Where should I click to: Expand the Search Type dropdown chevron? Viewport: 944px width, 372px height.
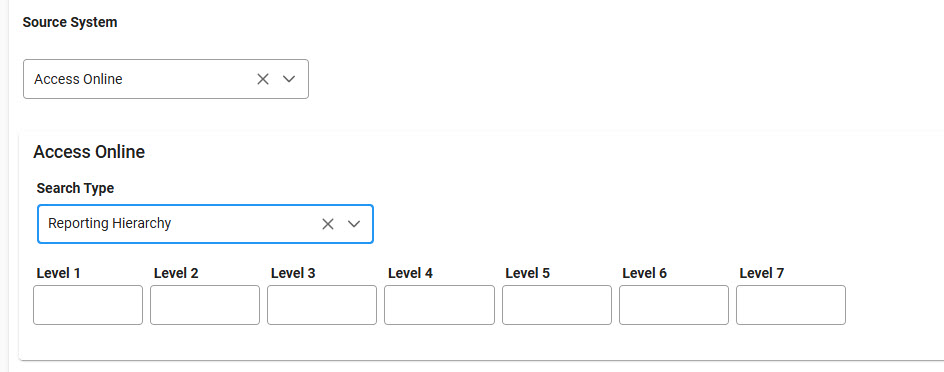pos(354,224)
